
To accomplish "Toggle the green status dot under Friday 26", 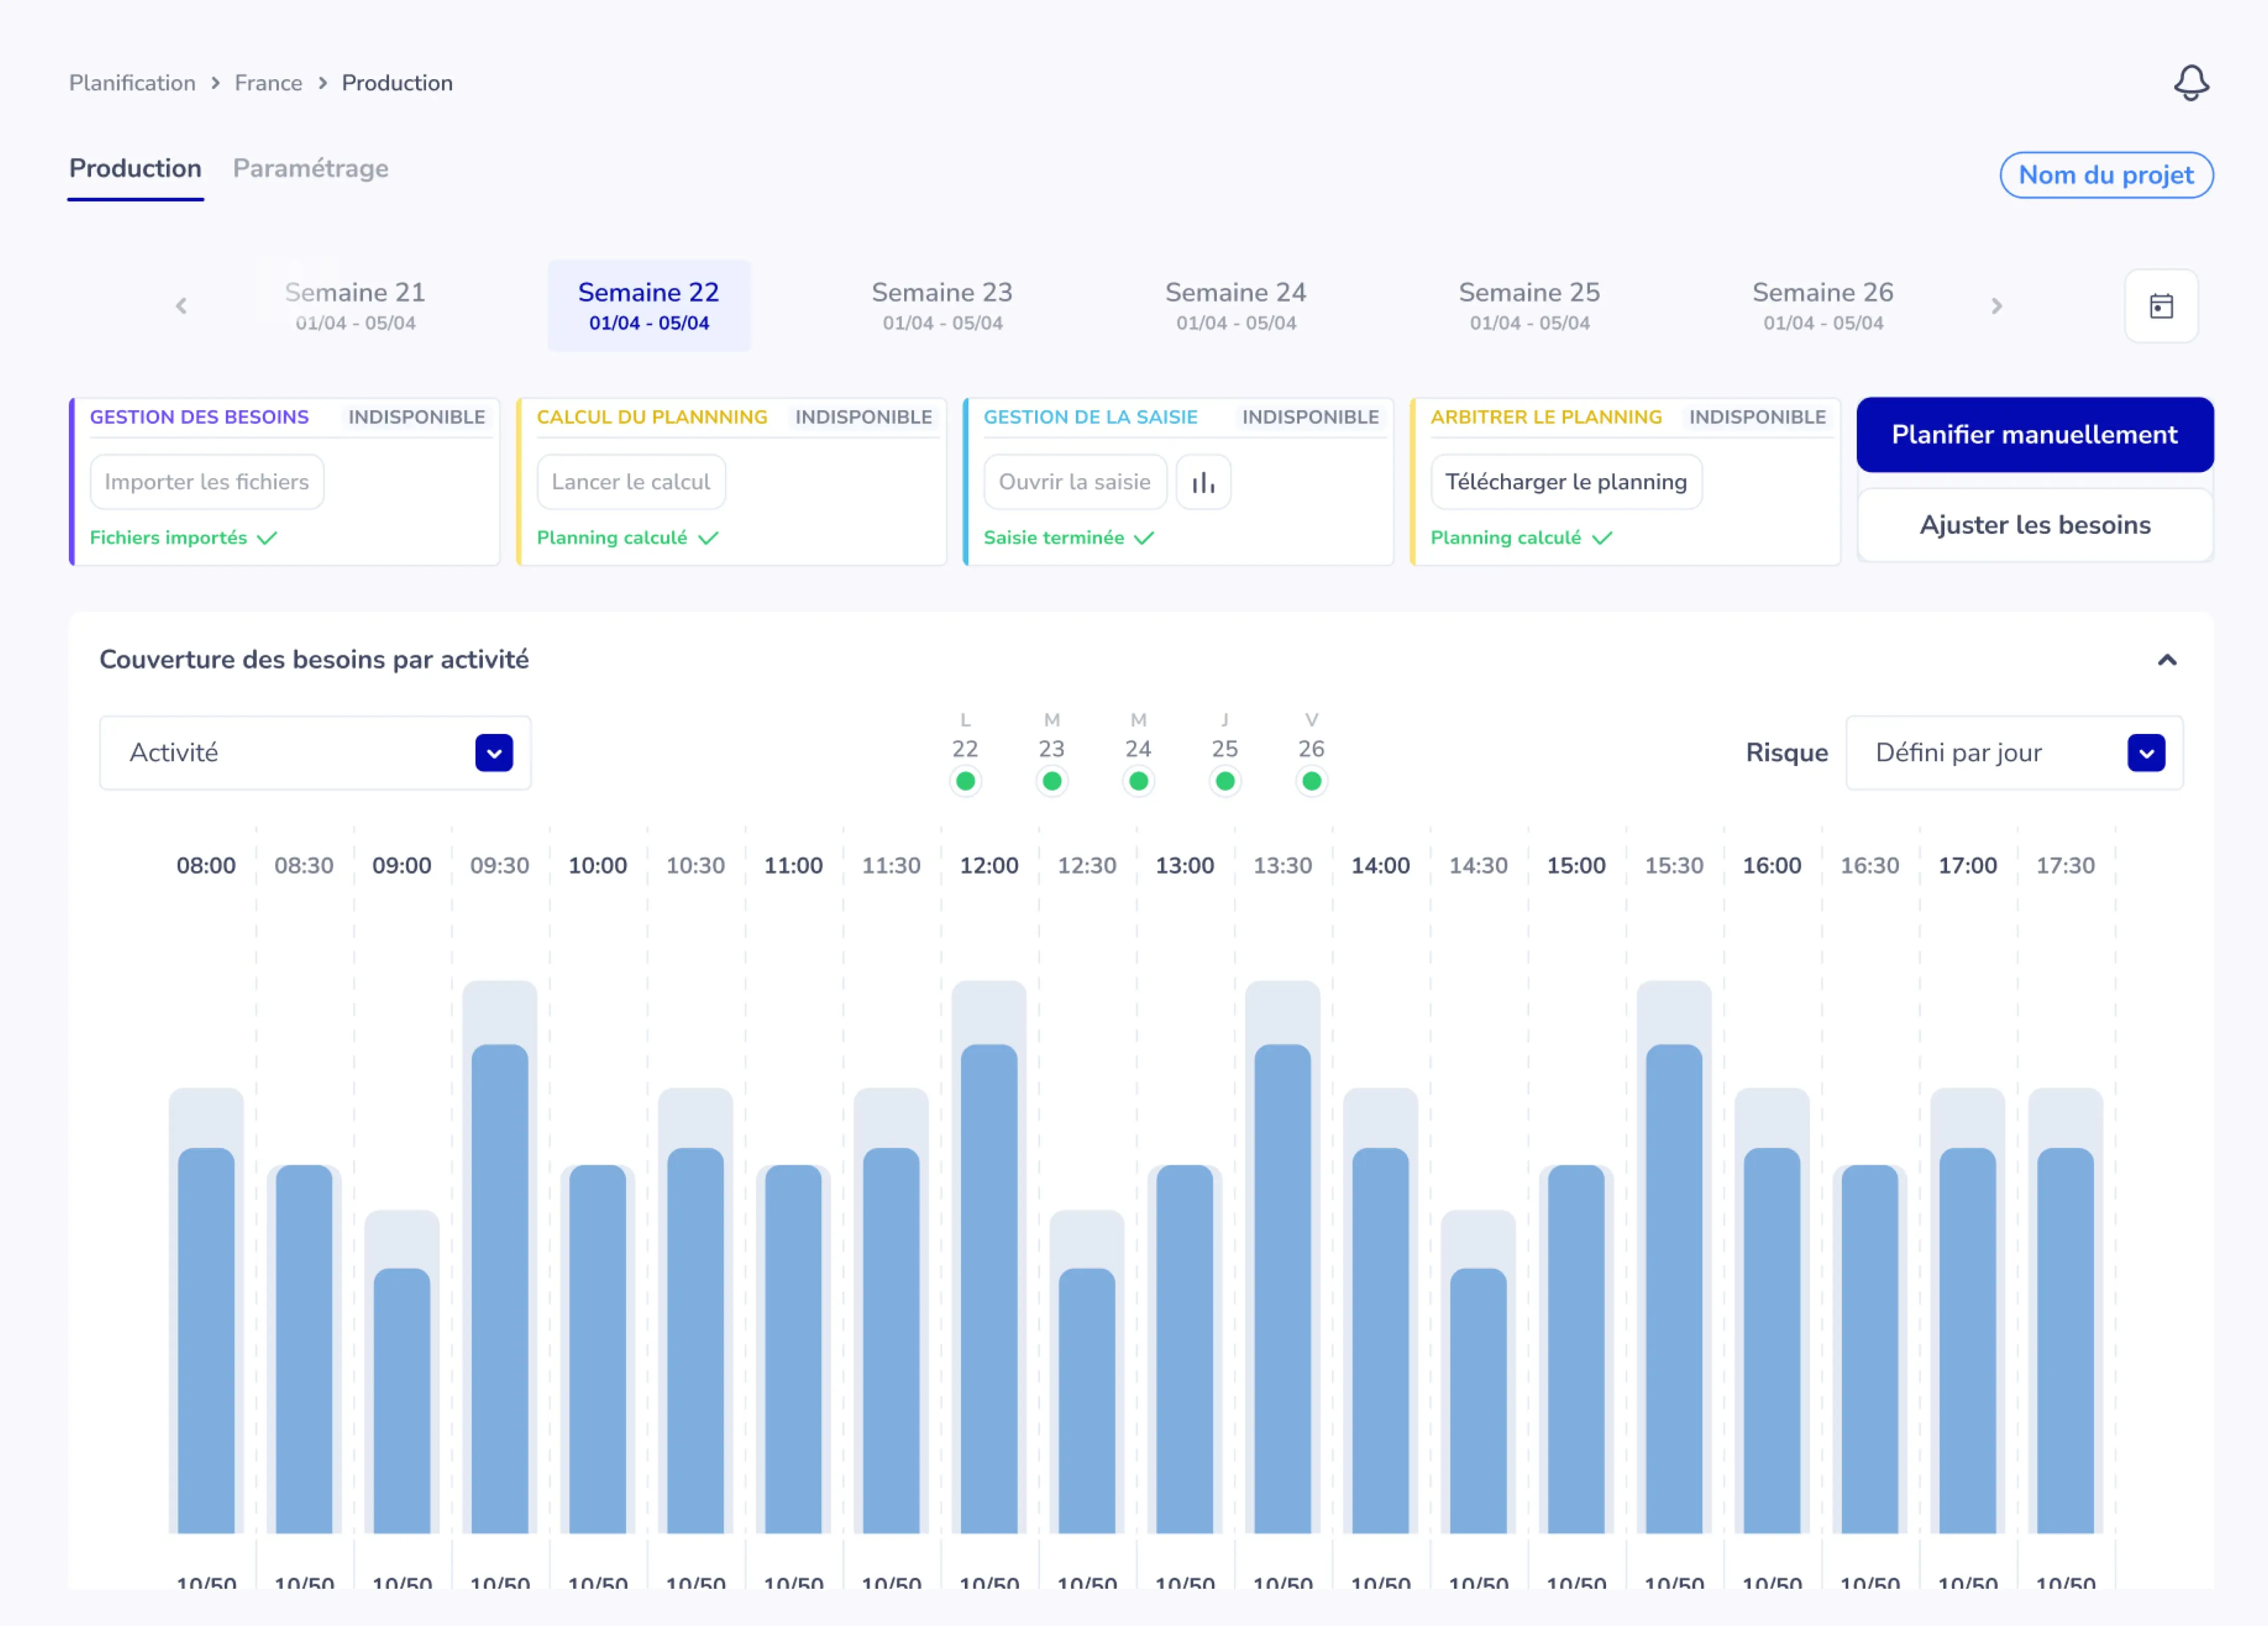I will [1312, 781].
